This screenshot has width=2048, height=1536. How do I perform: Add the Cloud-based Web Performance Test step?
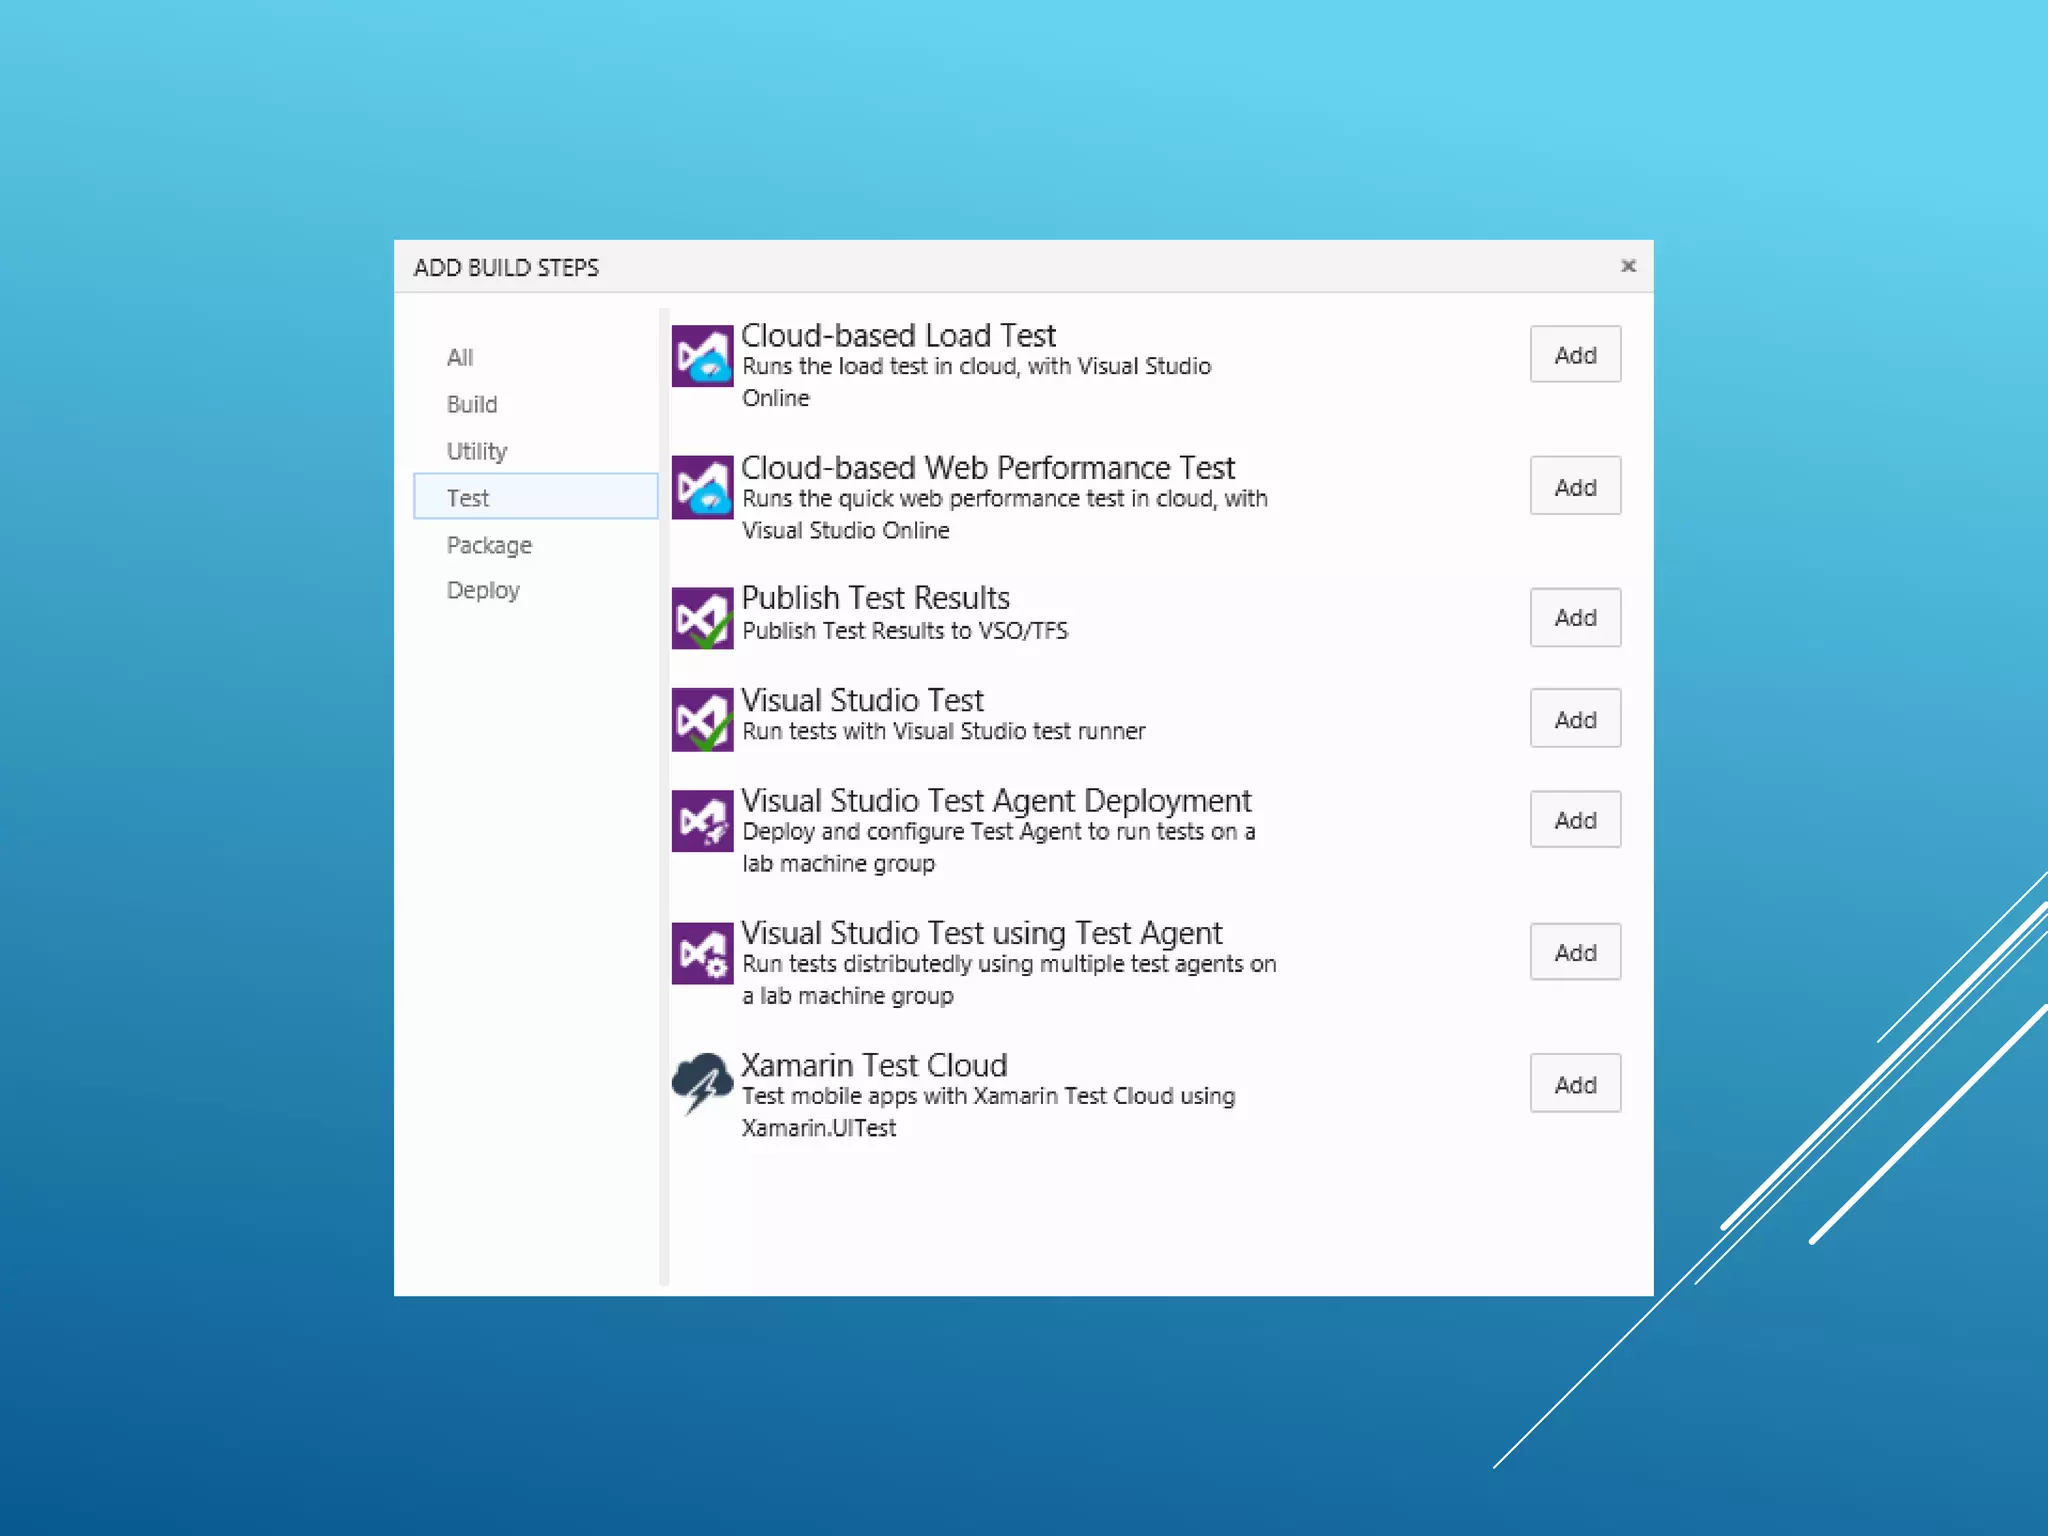1575,487
